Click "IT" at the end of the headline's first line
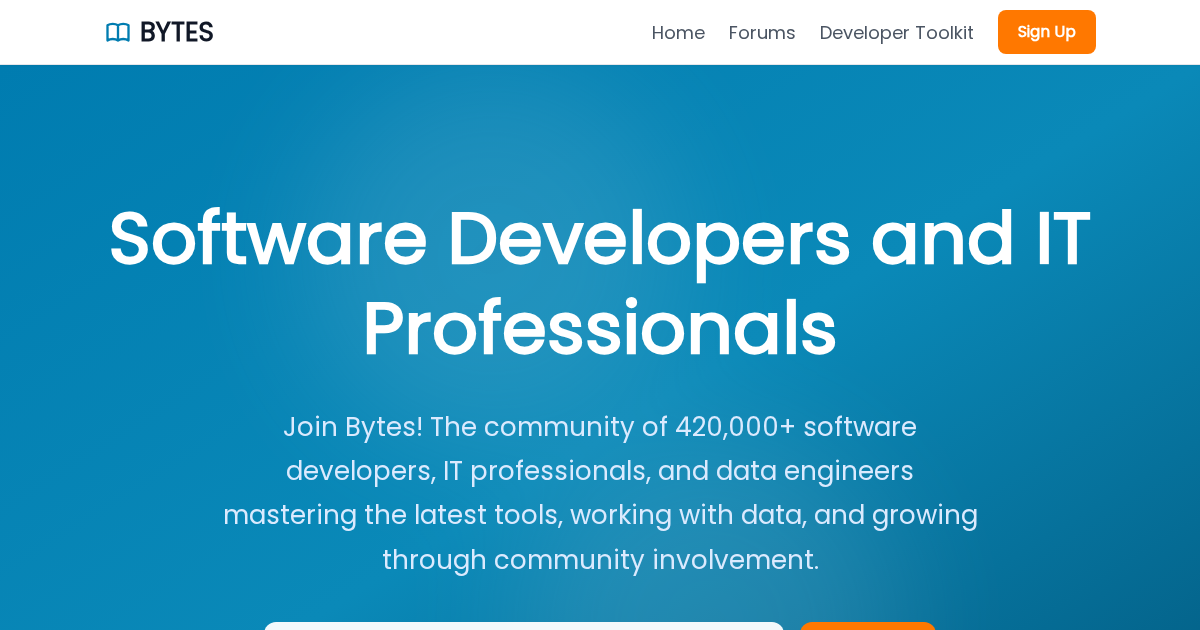1200x630 pixels. click(1061, 238)
